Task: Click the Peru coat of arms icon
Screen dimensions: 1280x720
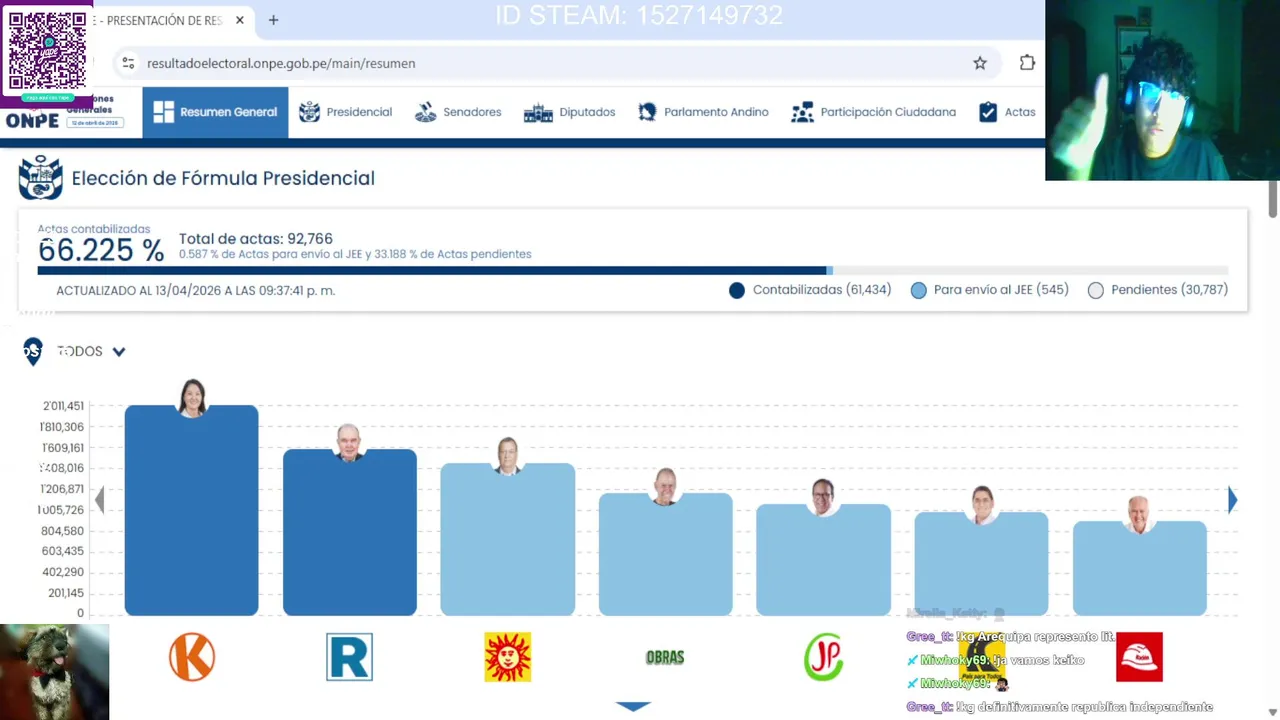Action: pos(41,178)
